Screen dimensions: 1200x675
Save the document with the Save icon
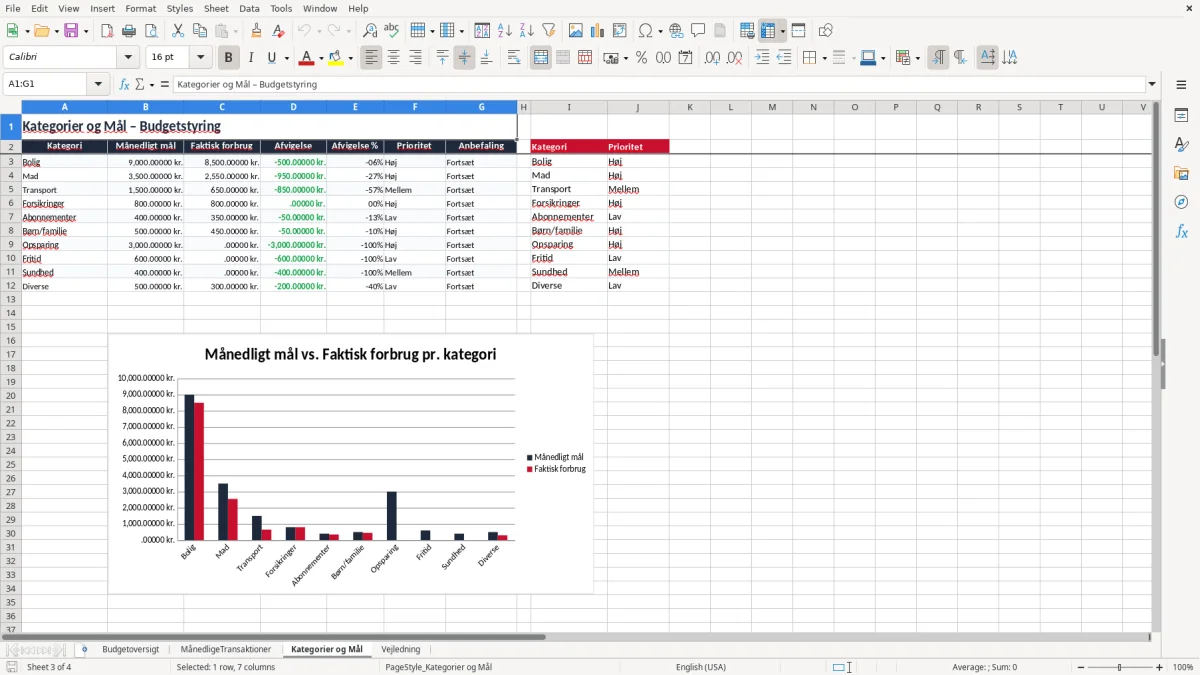71,31
